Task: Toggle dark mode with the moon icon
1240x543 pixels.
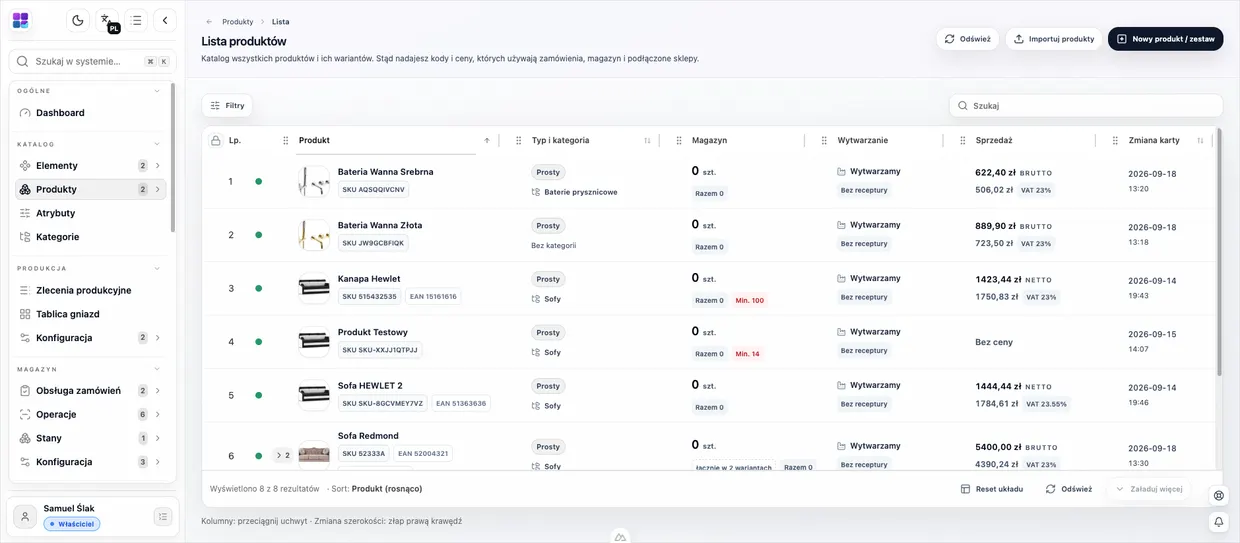Action: click(78, 20)
